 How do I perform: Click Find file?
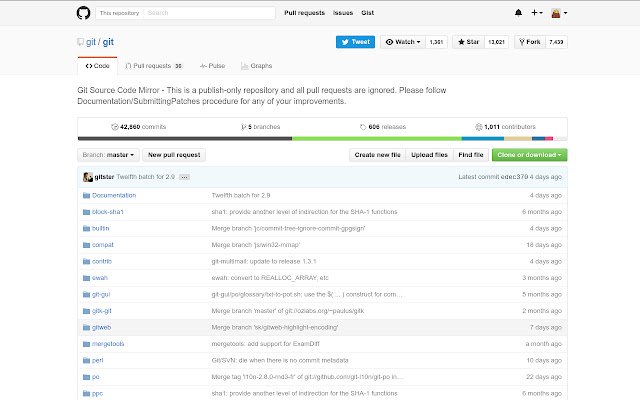(x=471, y=155)
